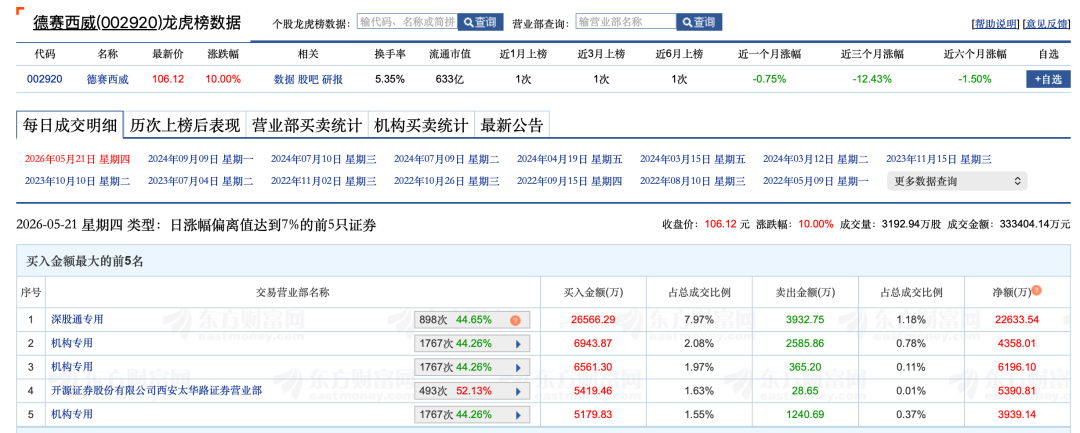
Task: Select date 2024年04月19日 星期五
Action: tap(570, 159)
